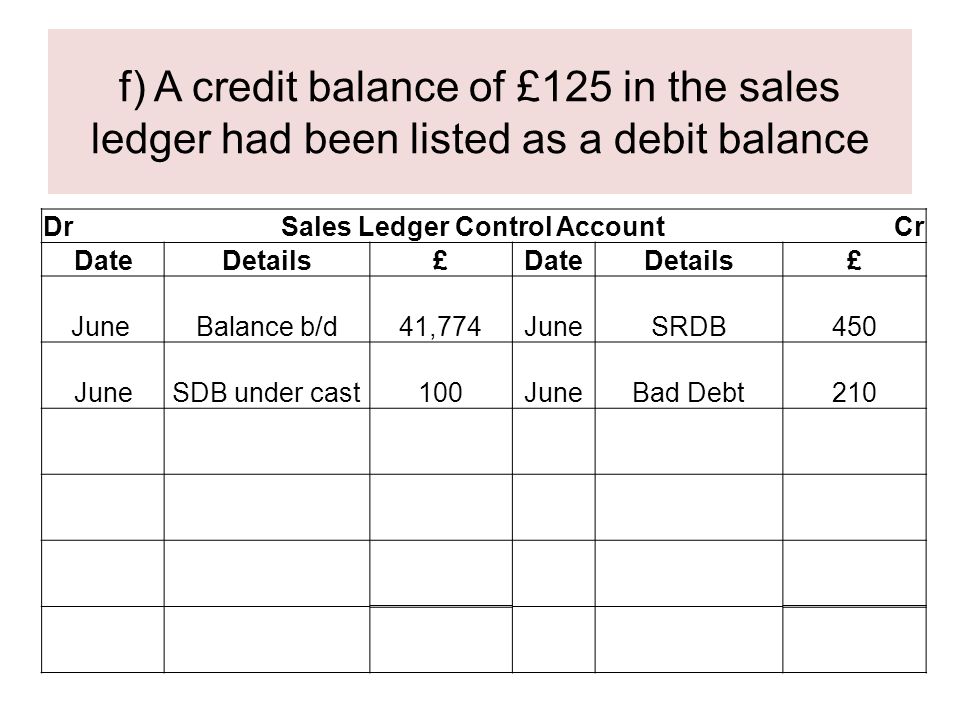Select the Balance b/d details cell
This screenshot has height=720, width=960.
[267, 309]
